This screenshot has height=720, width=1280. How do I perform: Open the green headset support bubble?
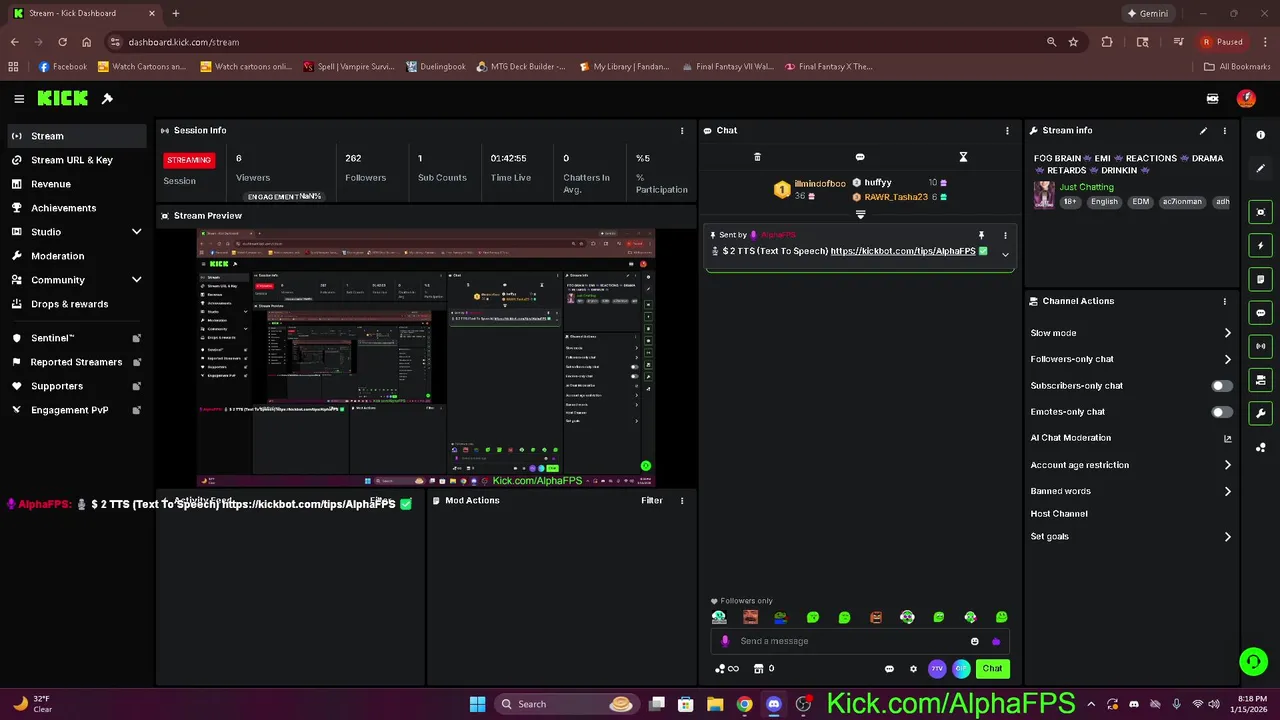pyautogui.click(x=1253, y=661)
